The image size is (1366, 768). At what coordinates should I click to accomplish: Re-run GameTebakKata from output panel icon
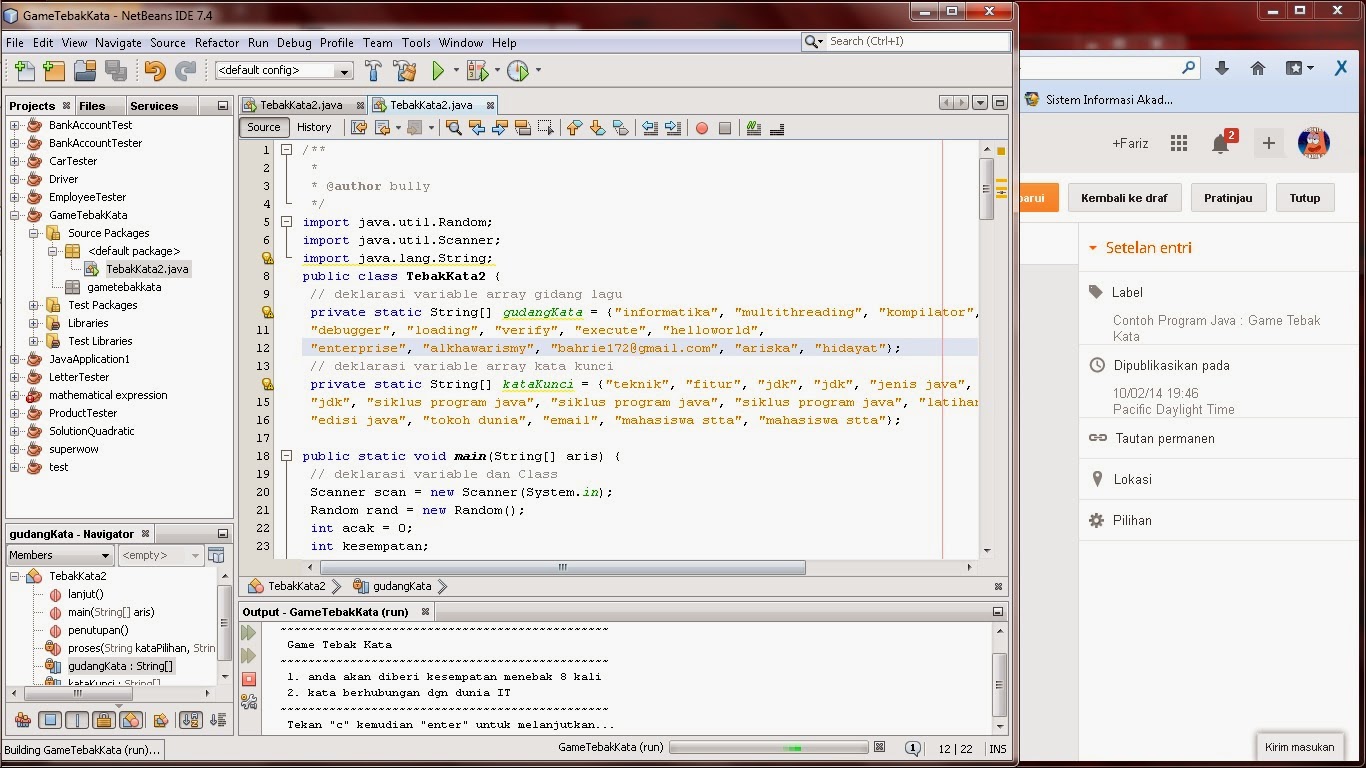pos(248,632)
